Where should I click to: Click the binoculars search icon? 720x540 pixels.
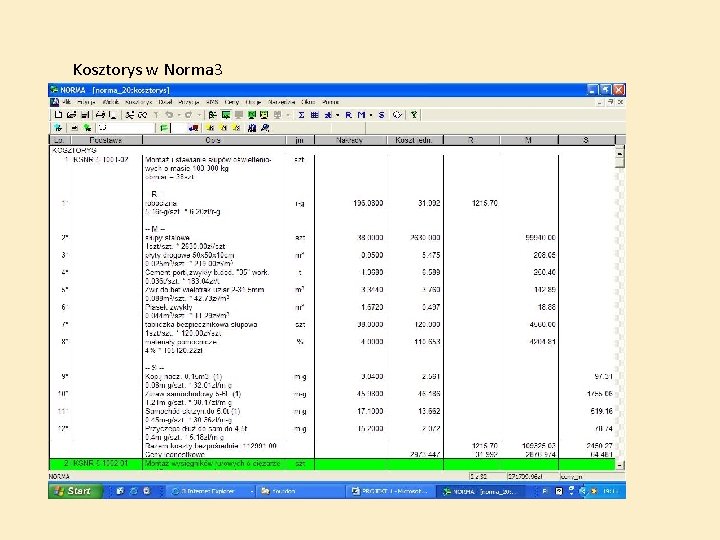click(252, 128)
